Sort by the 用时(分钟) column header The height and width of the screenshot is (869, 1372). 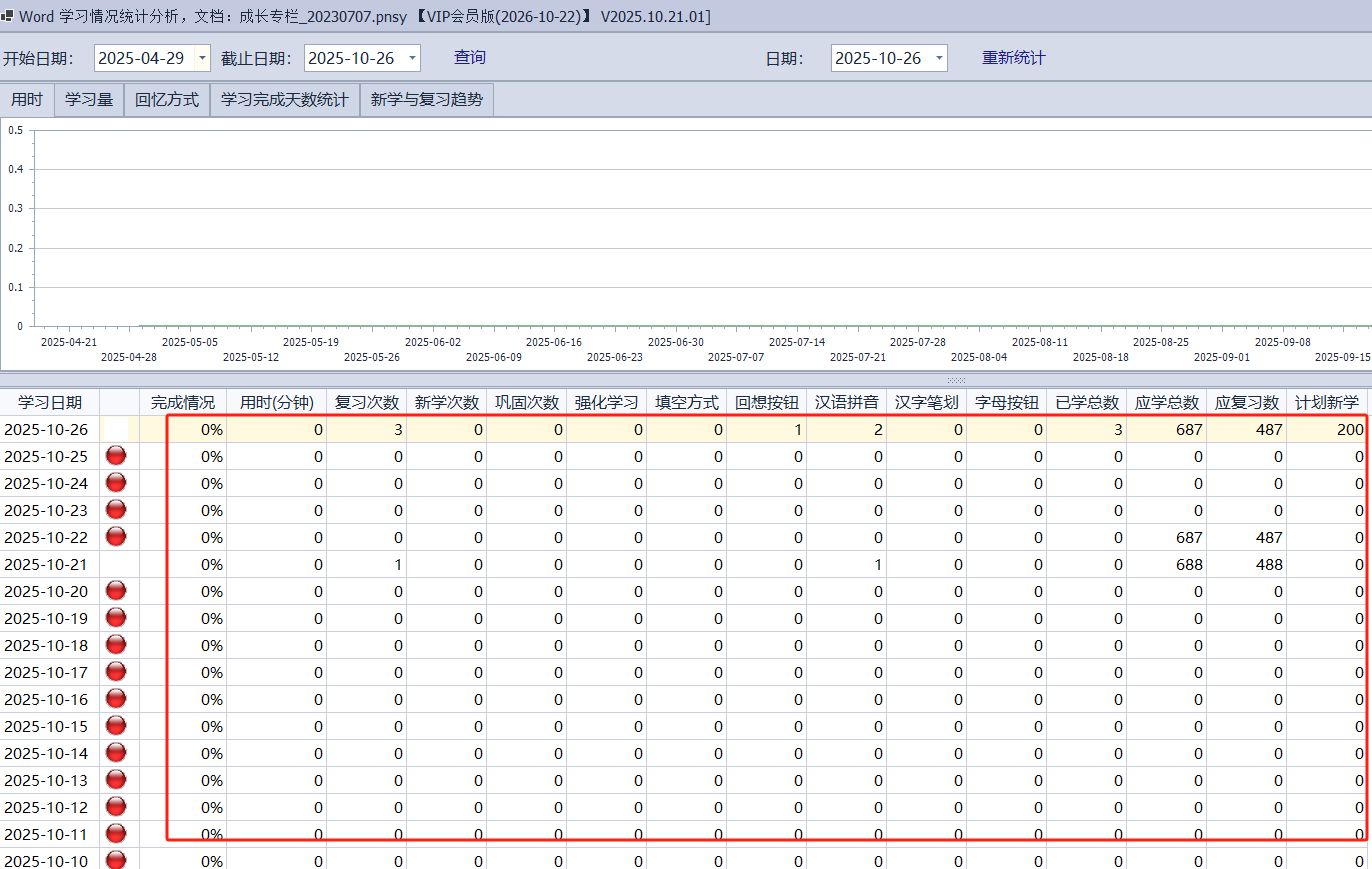point(277,402)
